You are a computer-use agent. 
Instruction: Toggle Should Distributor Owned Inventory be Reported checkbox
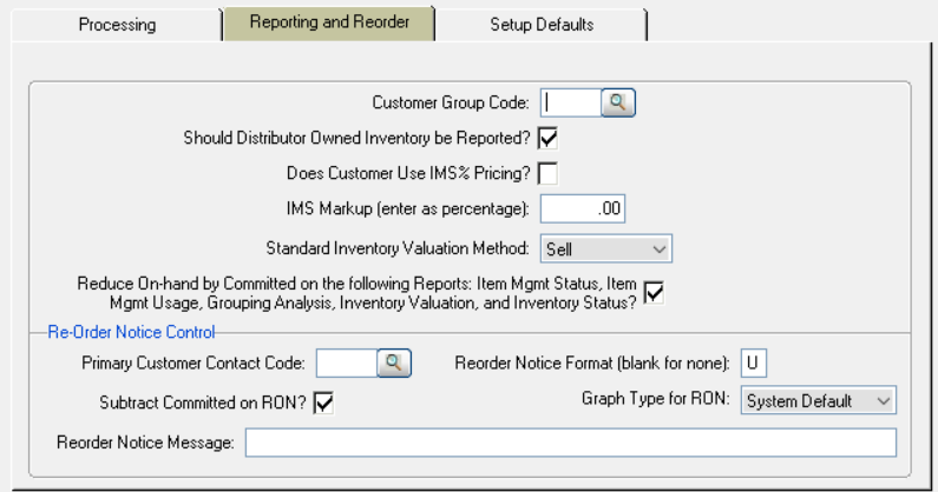point(548,138)
